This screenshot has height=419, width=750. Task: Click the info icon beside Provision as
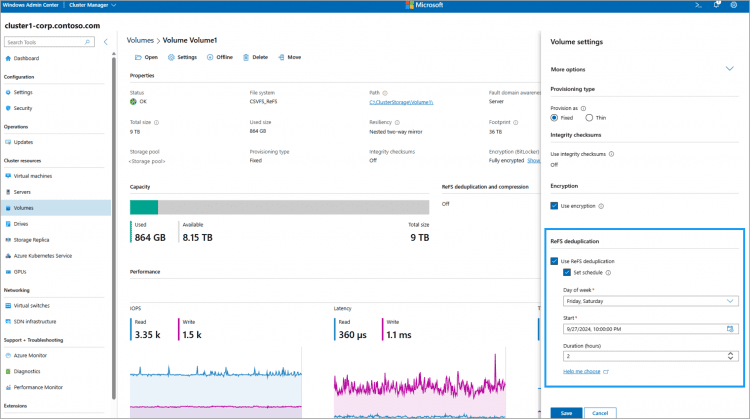click(583, 109)
